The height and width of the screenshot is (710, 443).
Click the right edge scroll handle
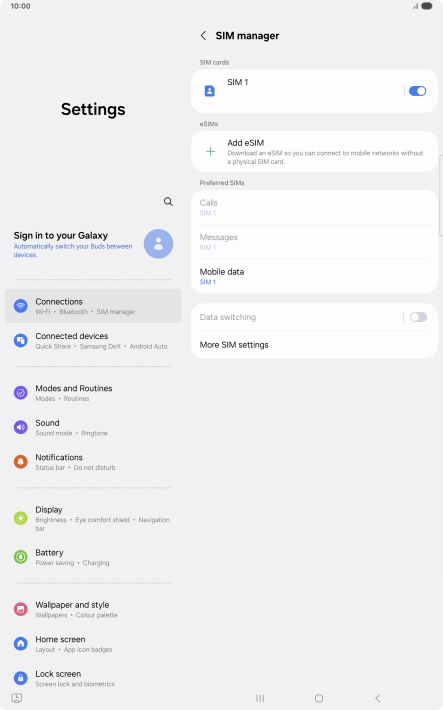[x=441, y=196]
